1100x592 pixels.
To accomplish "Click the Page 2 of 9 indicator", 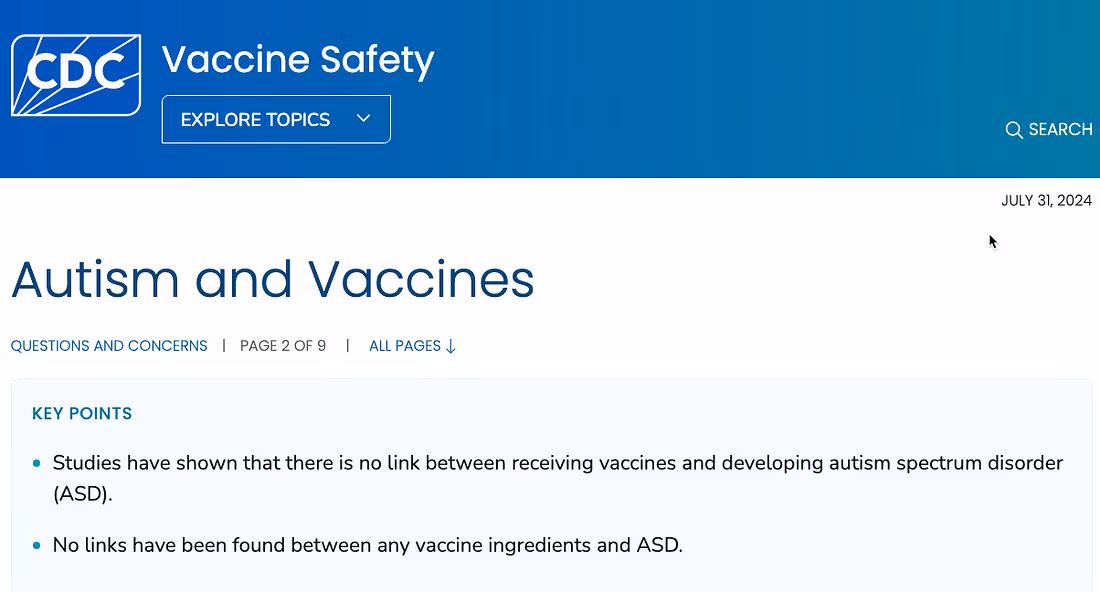I will click(283, 346).
